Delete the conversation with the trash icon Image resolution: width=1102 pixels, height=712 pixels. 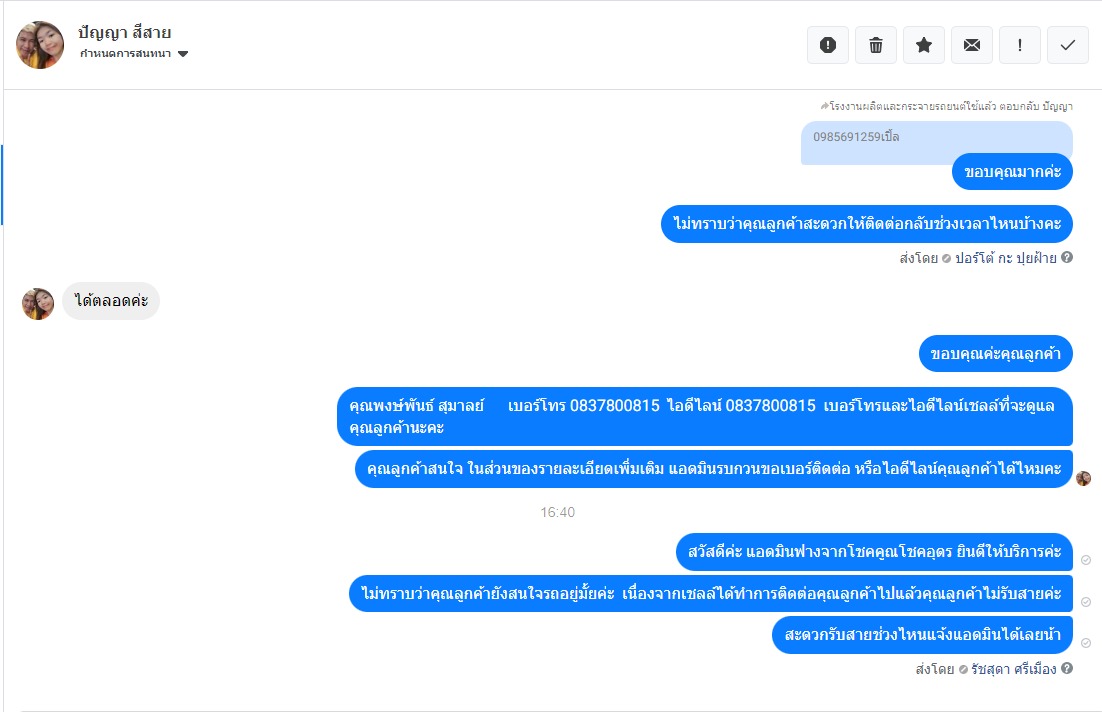click(876, 45)
